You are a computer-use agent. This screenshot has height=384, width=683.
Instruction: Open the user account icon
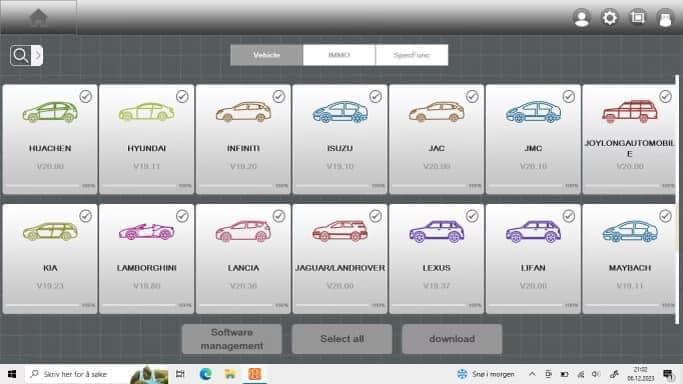point(582,18)
